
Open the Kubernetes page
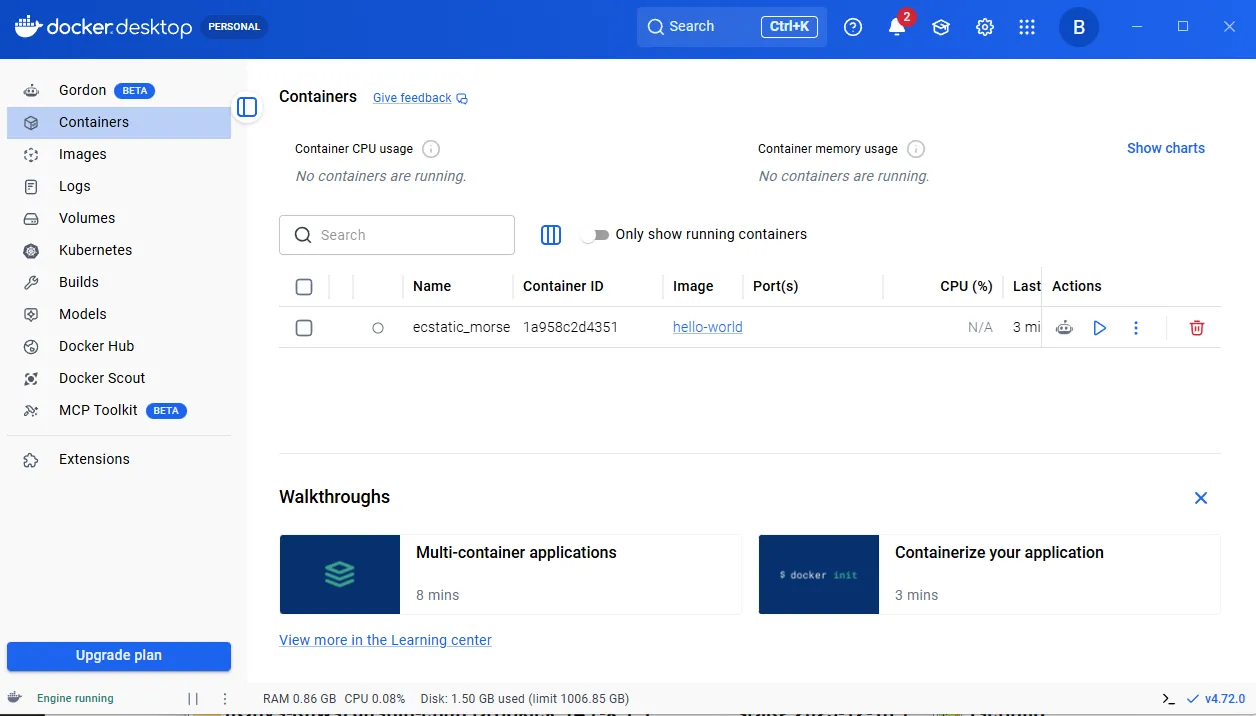click(118, 250)
